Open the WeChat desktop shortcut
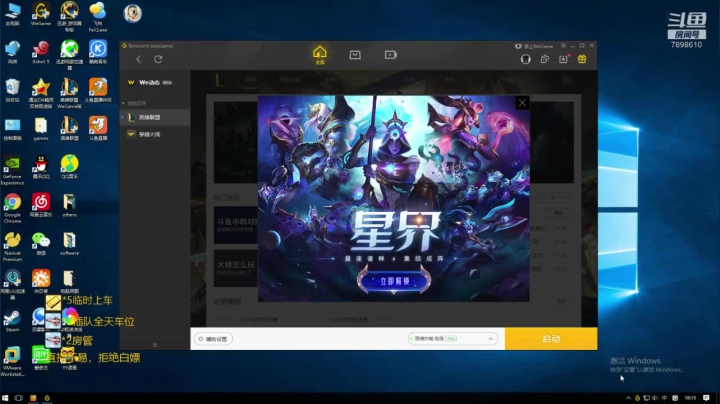The image size is (720, 404). pos(41,243)
